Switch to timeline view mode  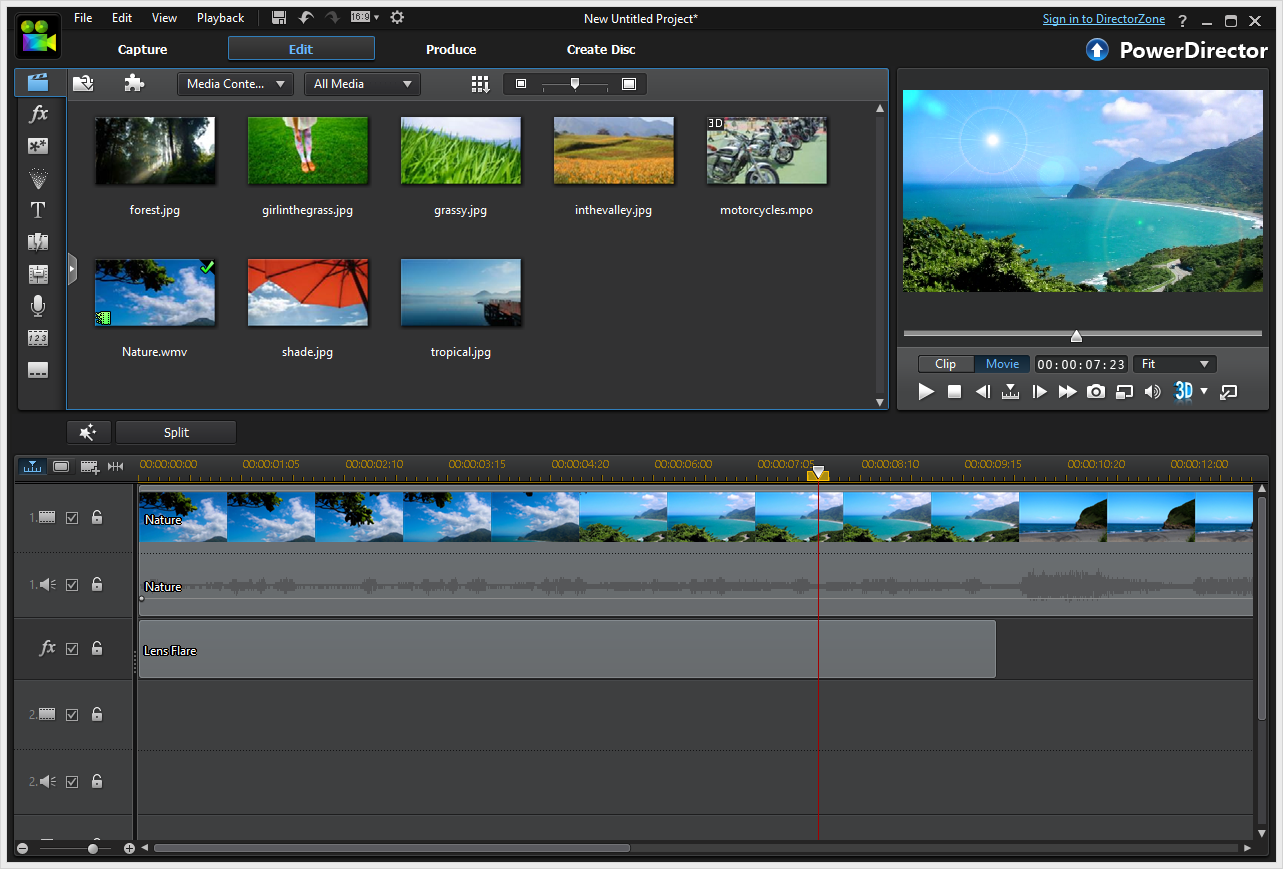point(33,466)
